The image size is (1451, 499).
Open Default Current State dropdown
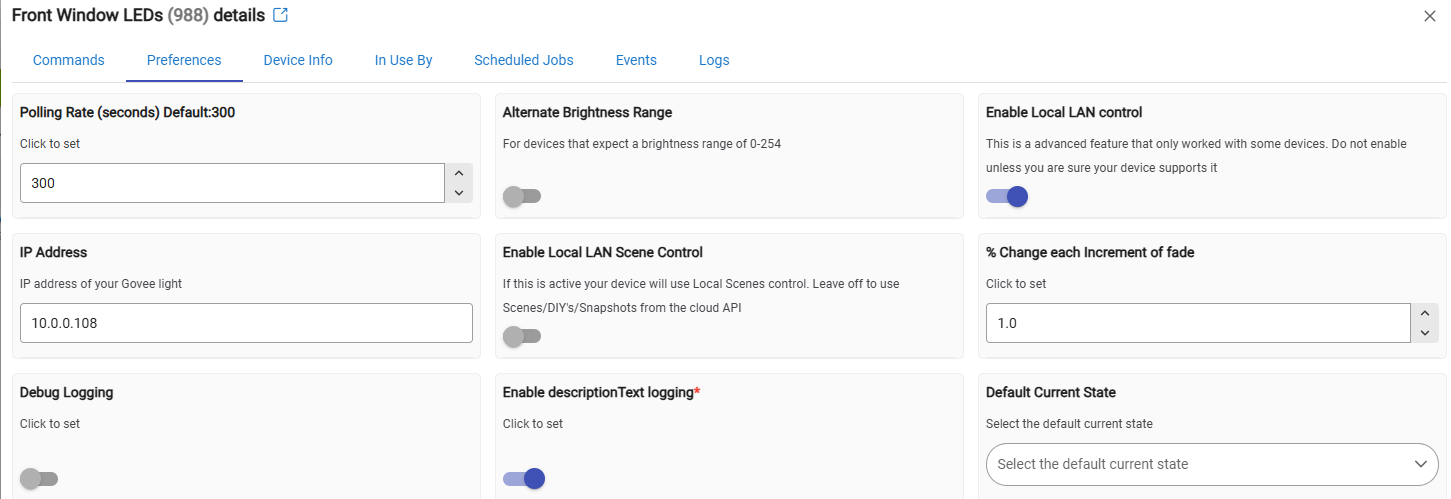(1200, 464)
